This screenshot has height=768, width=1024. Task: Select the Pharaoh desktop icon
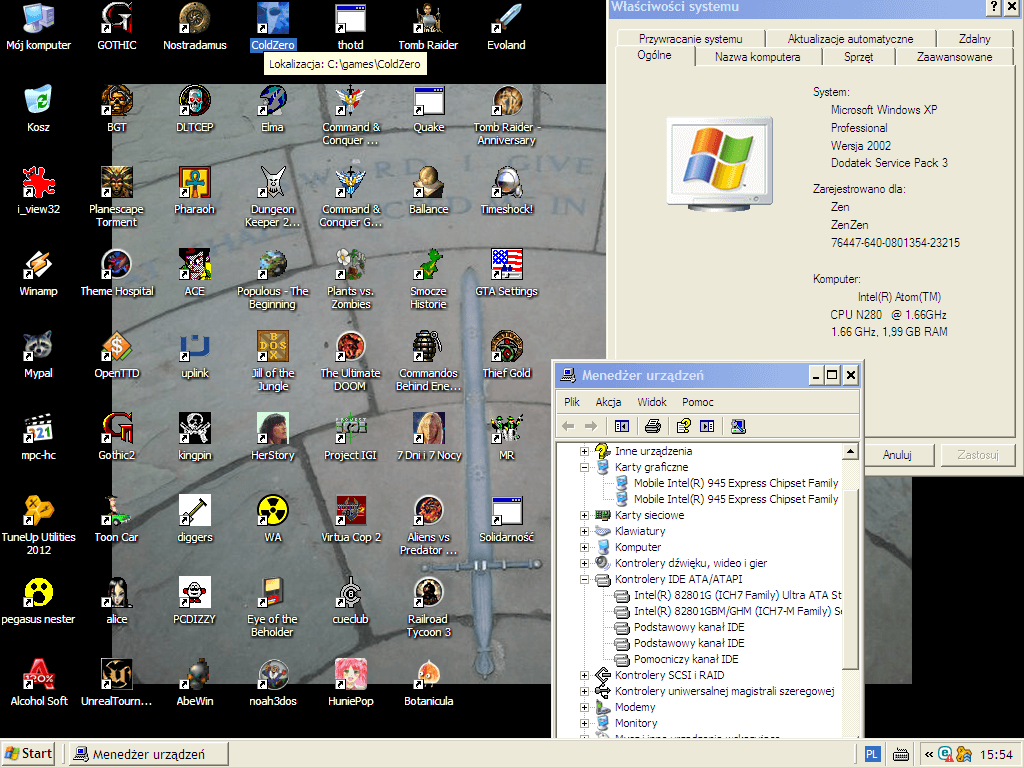click(x=195, y=191)
